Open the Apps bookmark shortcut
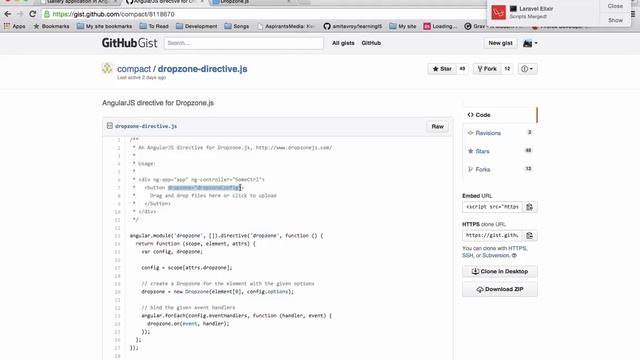 click(14, 26)
